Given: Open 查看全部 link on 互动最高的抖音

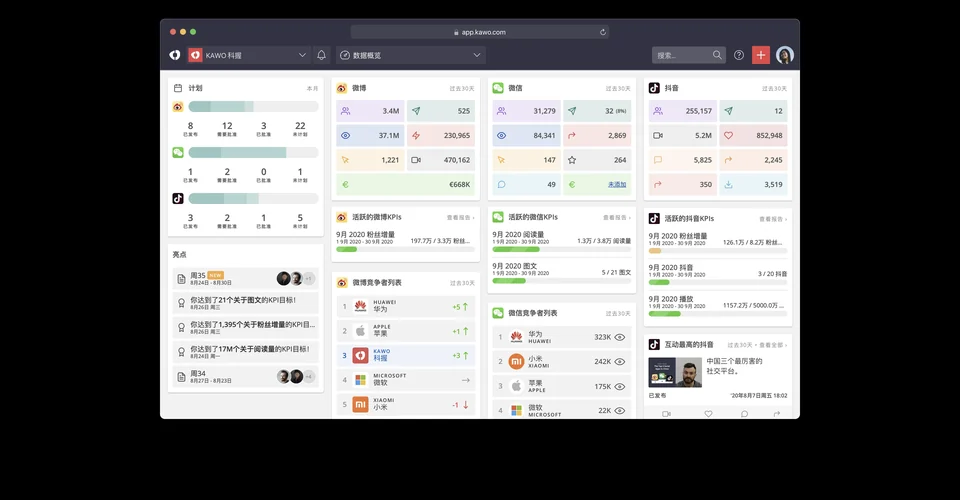Looking at the screenshot, I should [x=773, y=345].
